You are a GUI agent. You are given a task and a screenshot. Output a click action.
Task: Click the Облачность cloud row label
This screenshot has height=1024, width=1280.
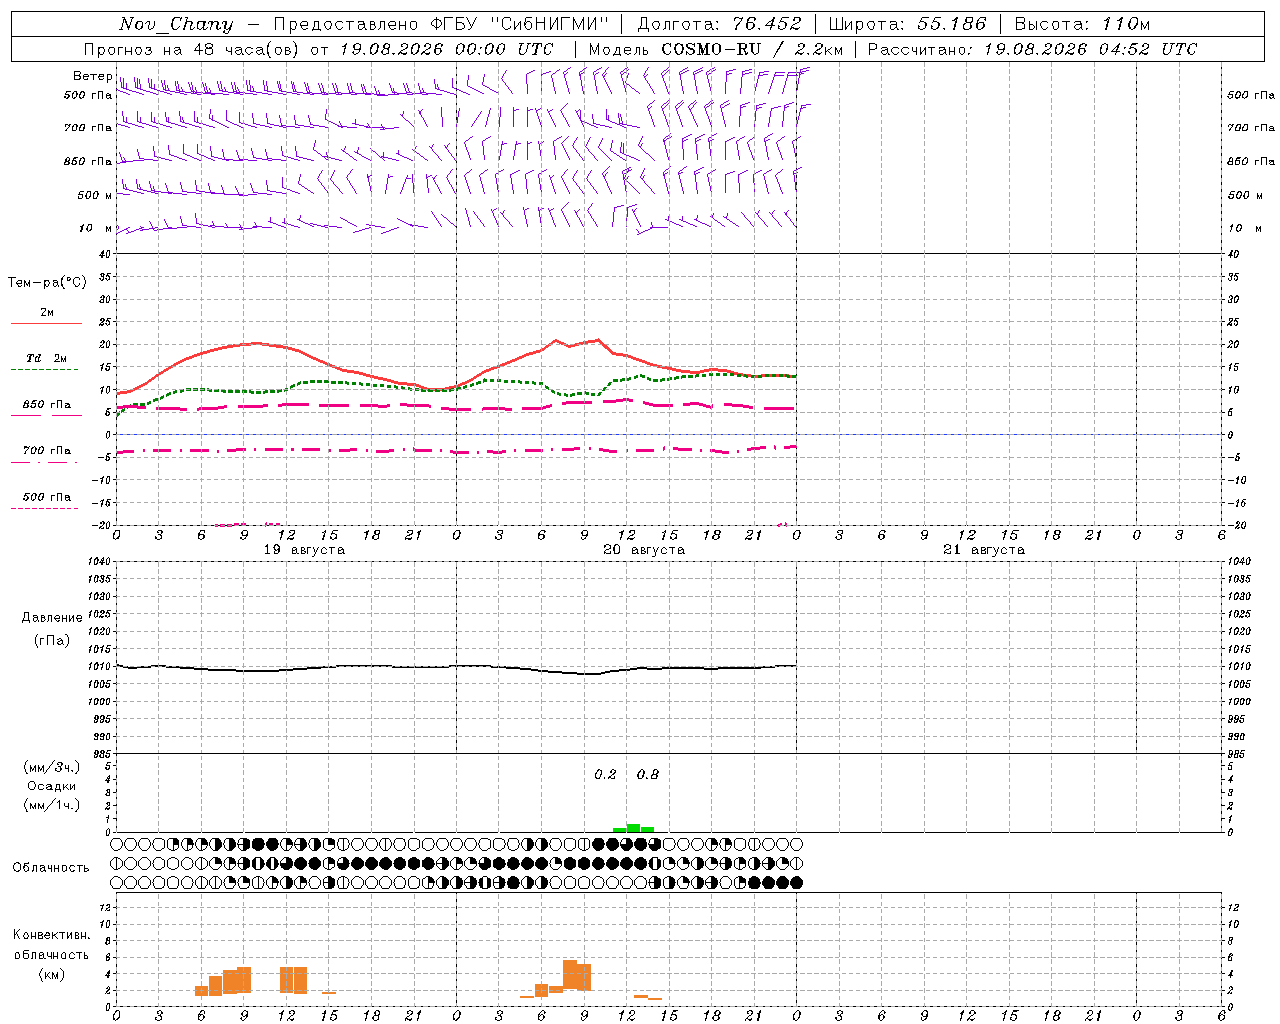51,867
